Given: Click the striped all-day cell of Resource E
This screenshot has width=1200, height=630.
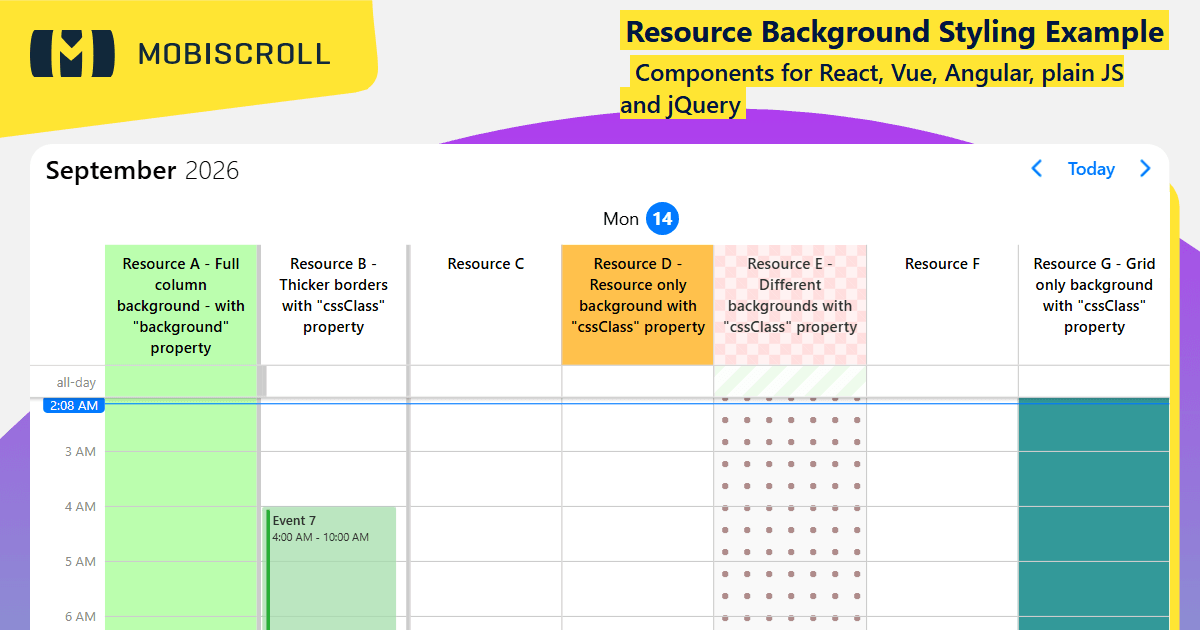Looking at the screenshot, I should [790, 381].
